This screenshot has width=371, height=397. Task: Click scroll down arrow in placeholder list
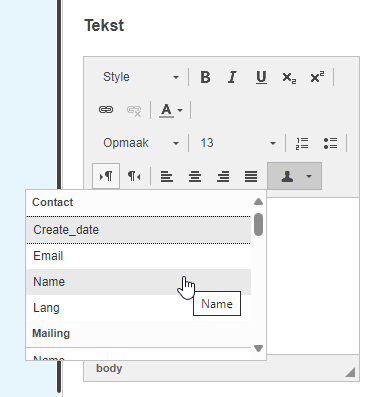click(258, 349)
